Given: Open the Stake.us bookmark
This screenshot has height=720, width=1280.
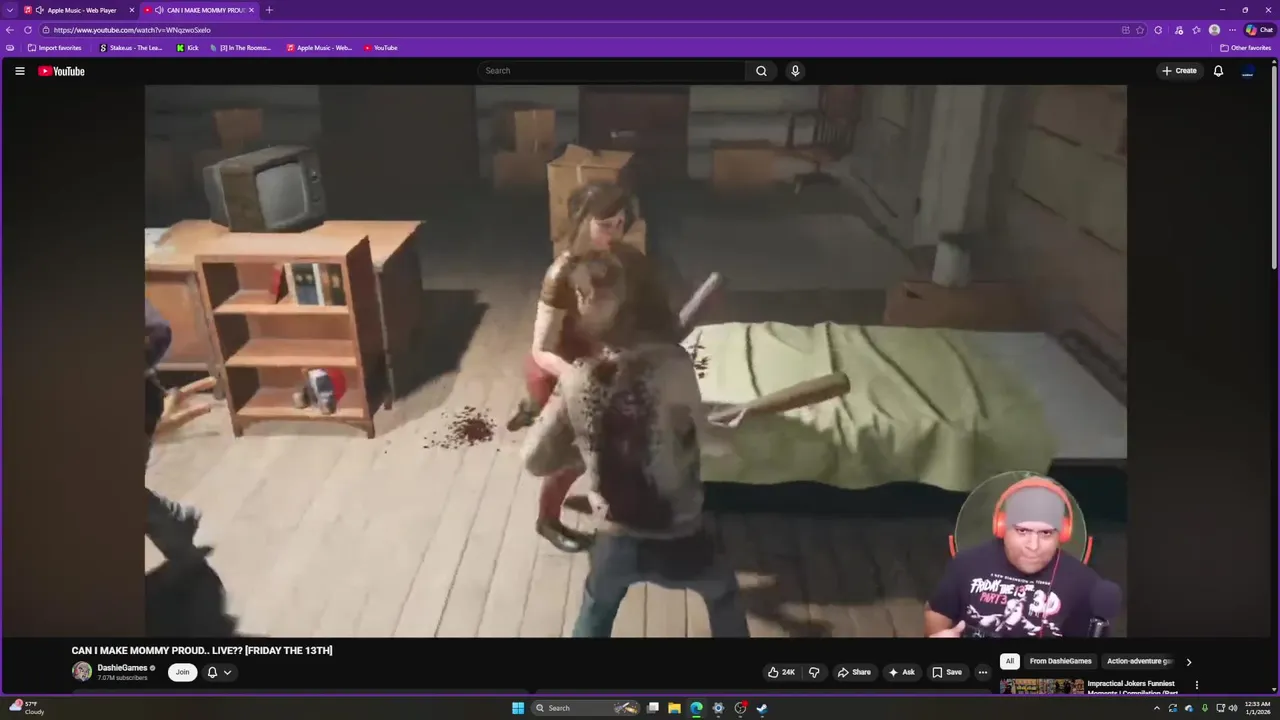Looking at the screenshot, I should coord(131,48).
